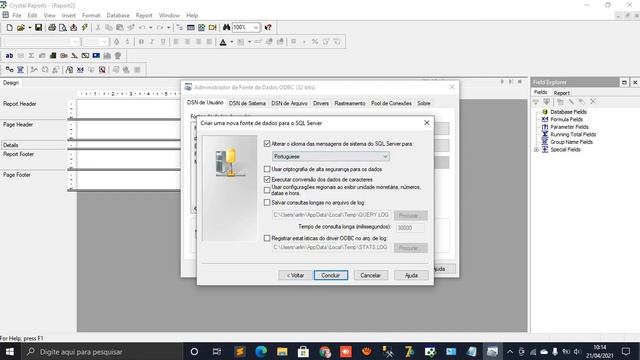Select 'Group Name Fields' tree item

click(571, 142)
